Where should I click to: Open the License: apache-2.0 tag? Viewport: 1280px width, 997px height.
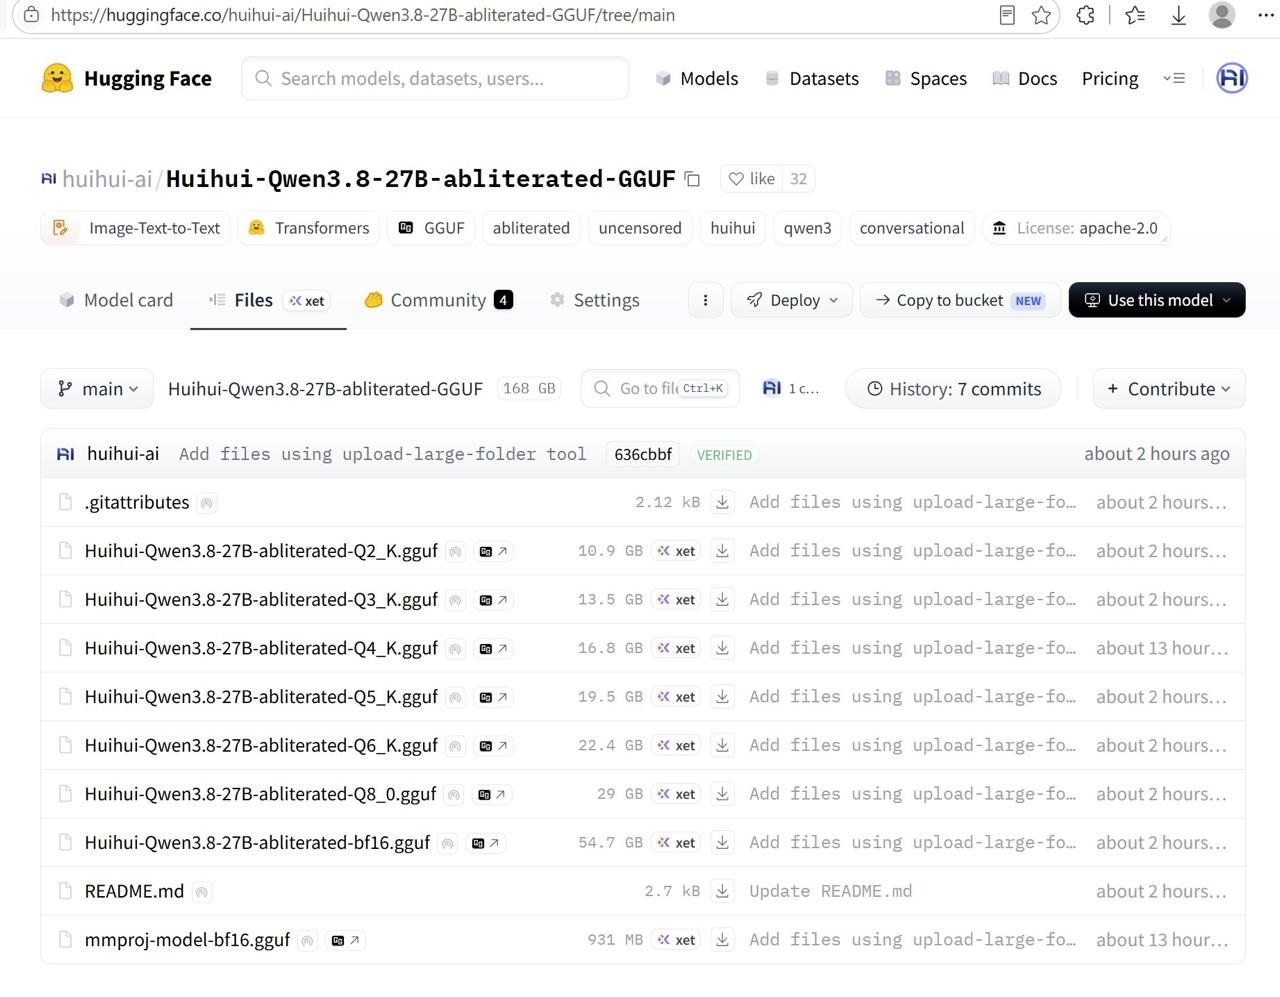pyautogui.click(x=1076, y=228)
